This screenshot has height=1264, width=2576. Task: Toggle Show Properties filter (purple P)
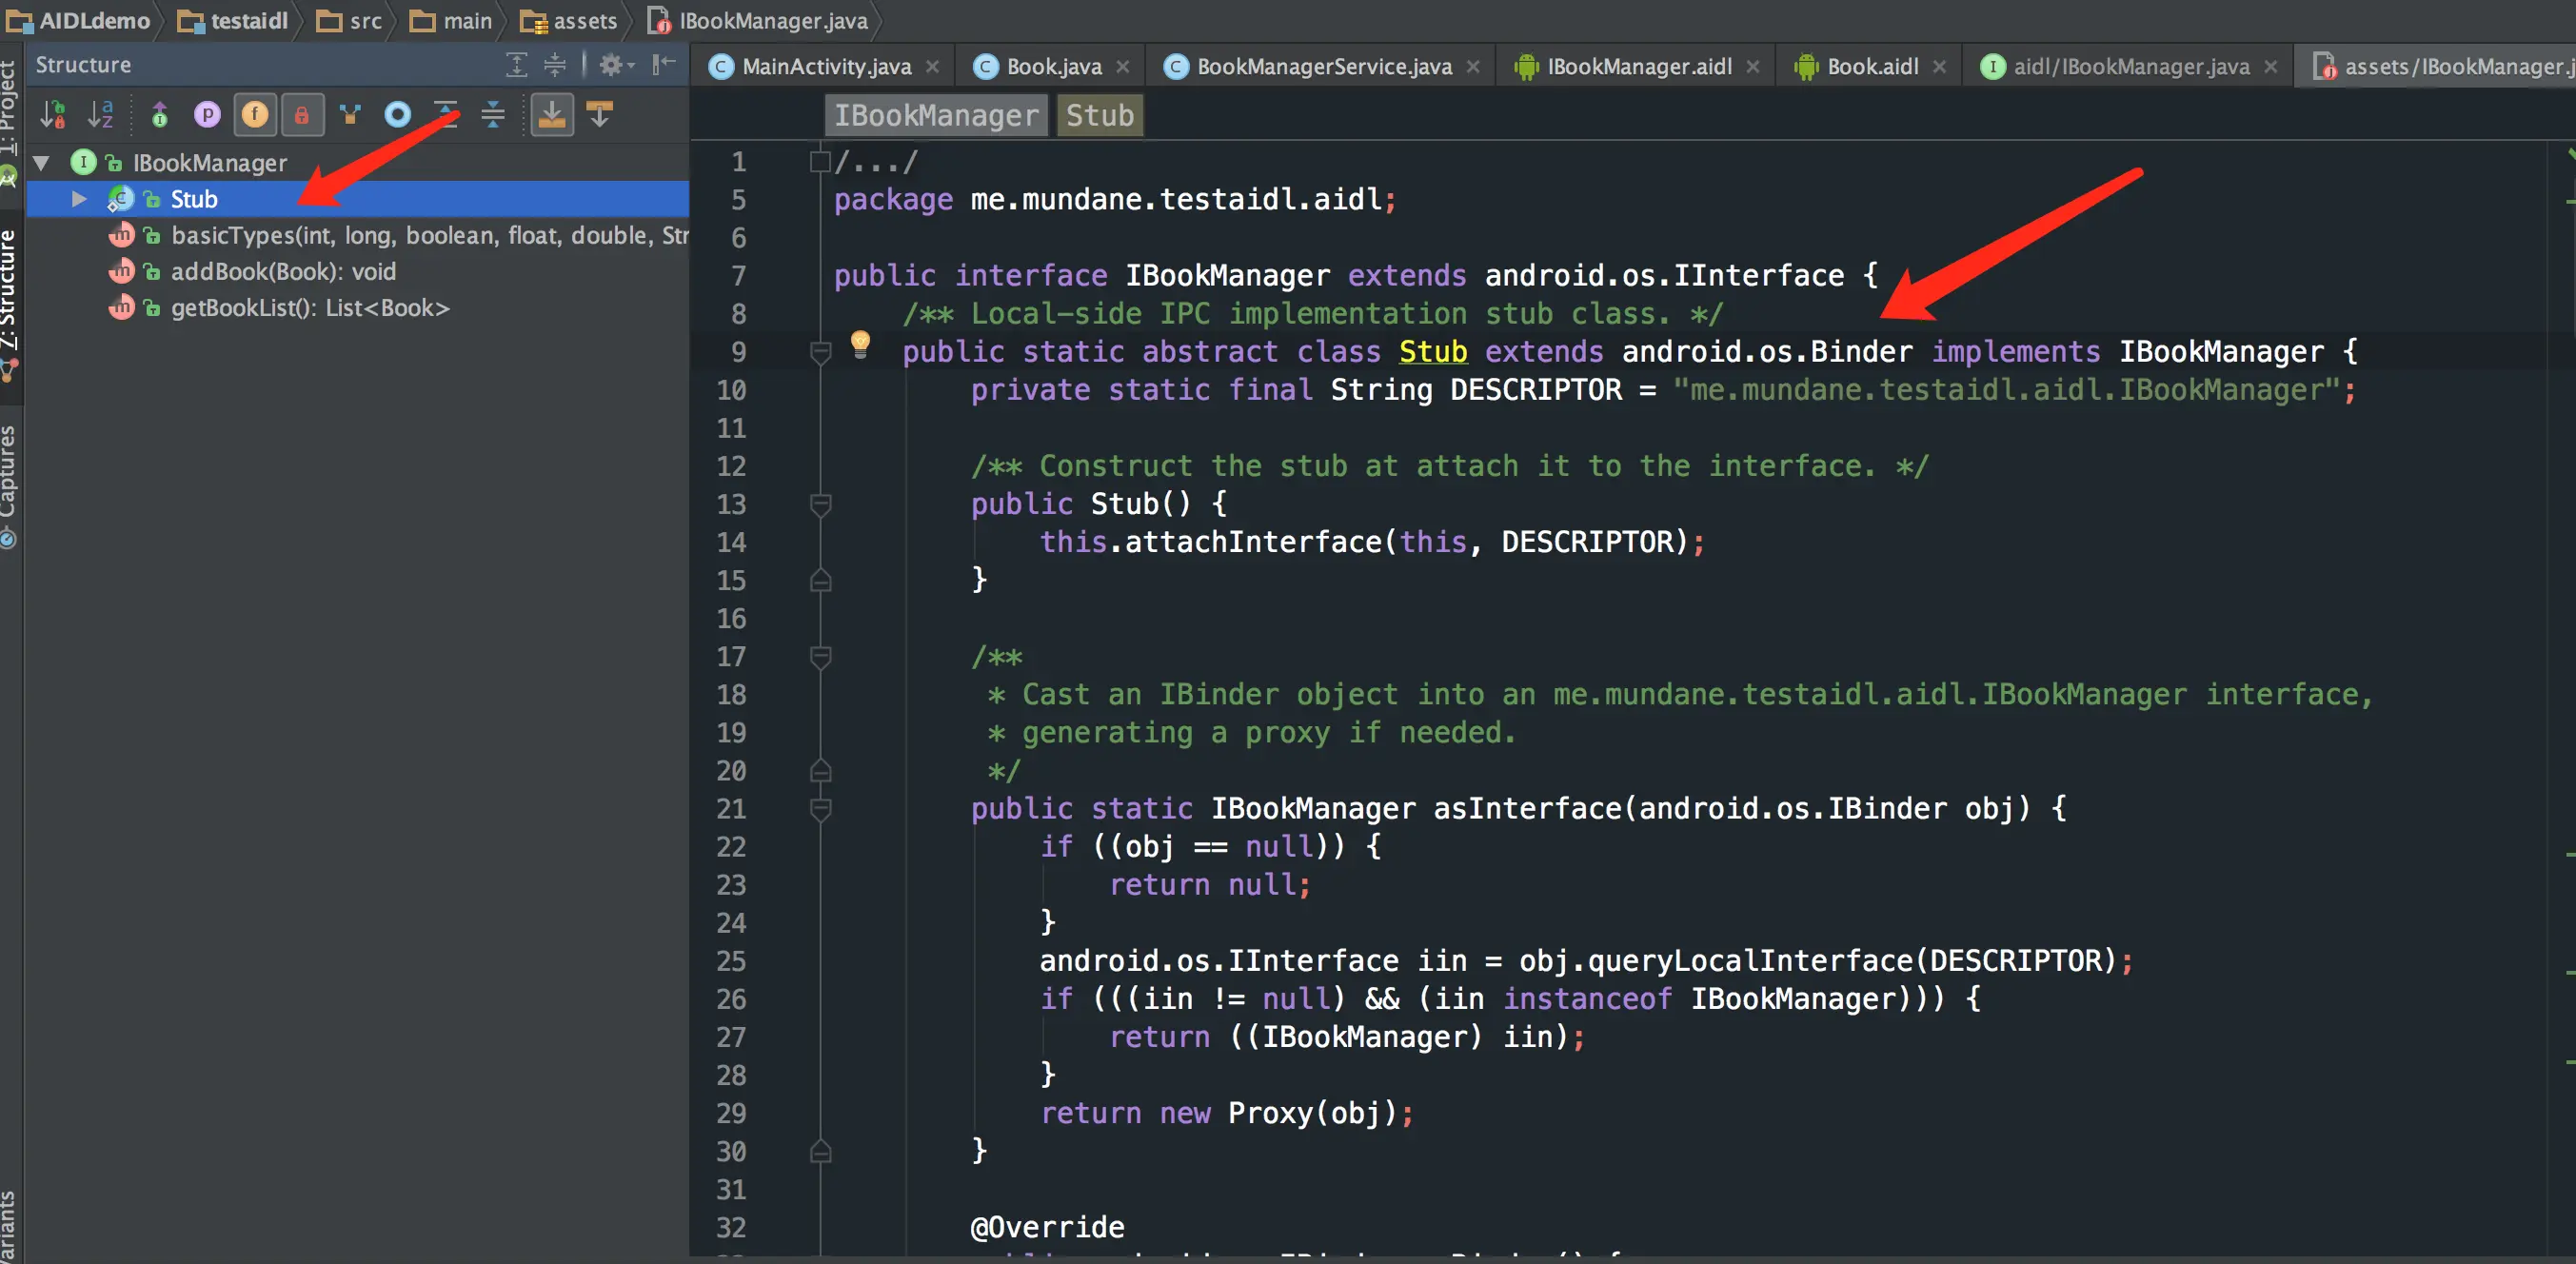click(x=207, y=115)
